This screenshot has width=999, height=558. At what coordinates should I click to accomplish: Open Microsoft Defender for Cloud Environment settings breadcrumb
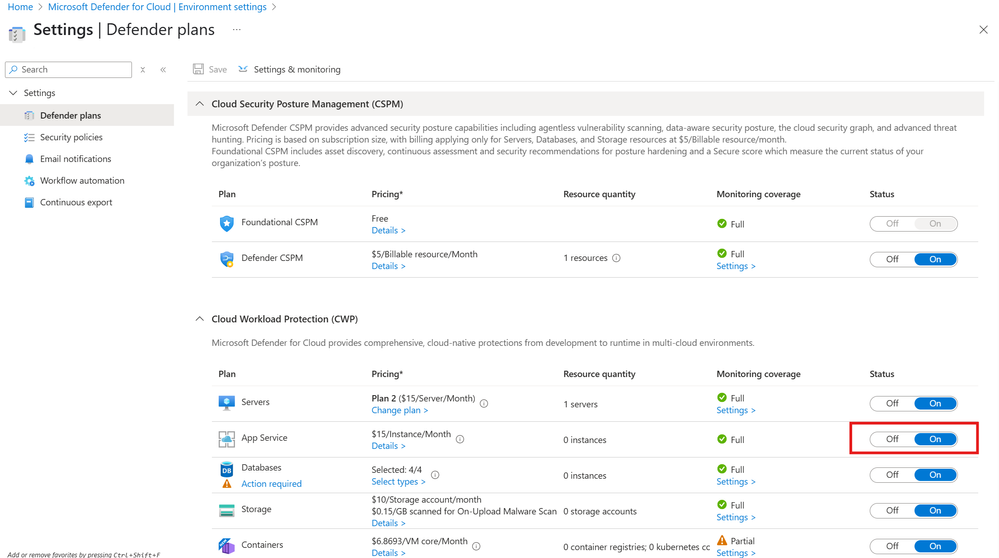157,7
